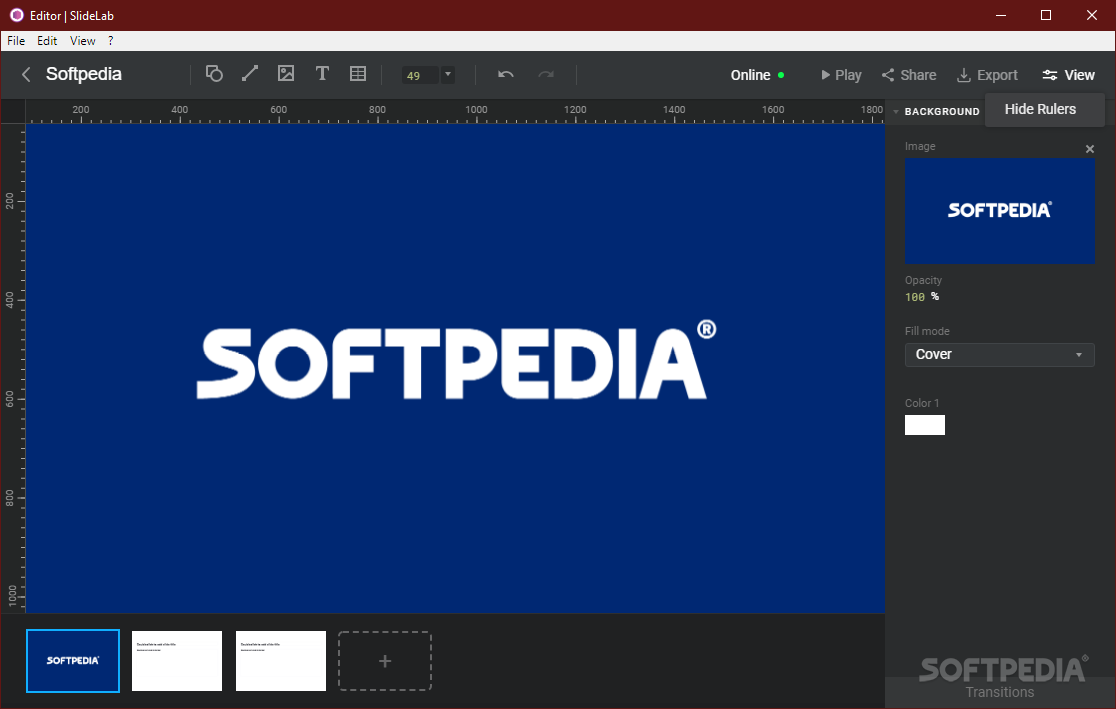Open the ? help menu
This screenshot has width=1116, height=709.
[110, 41]
